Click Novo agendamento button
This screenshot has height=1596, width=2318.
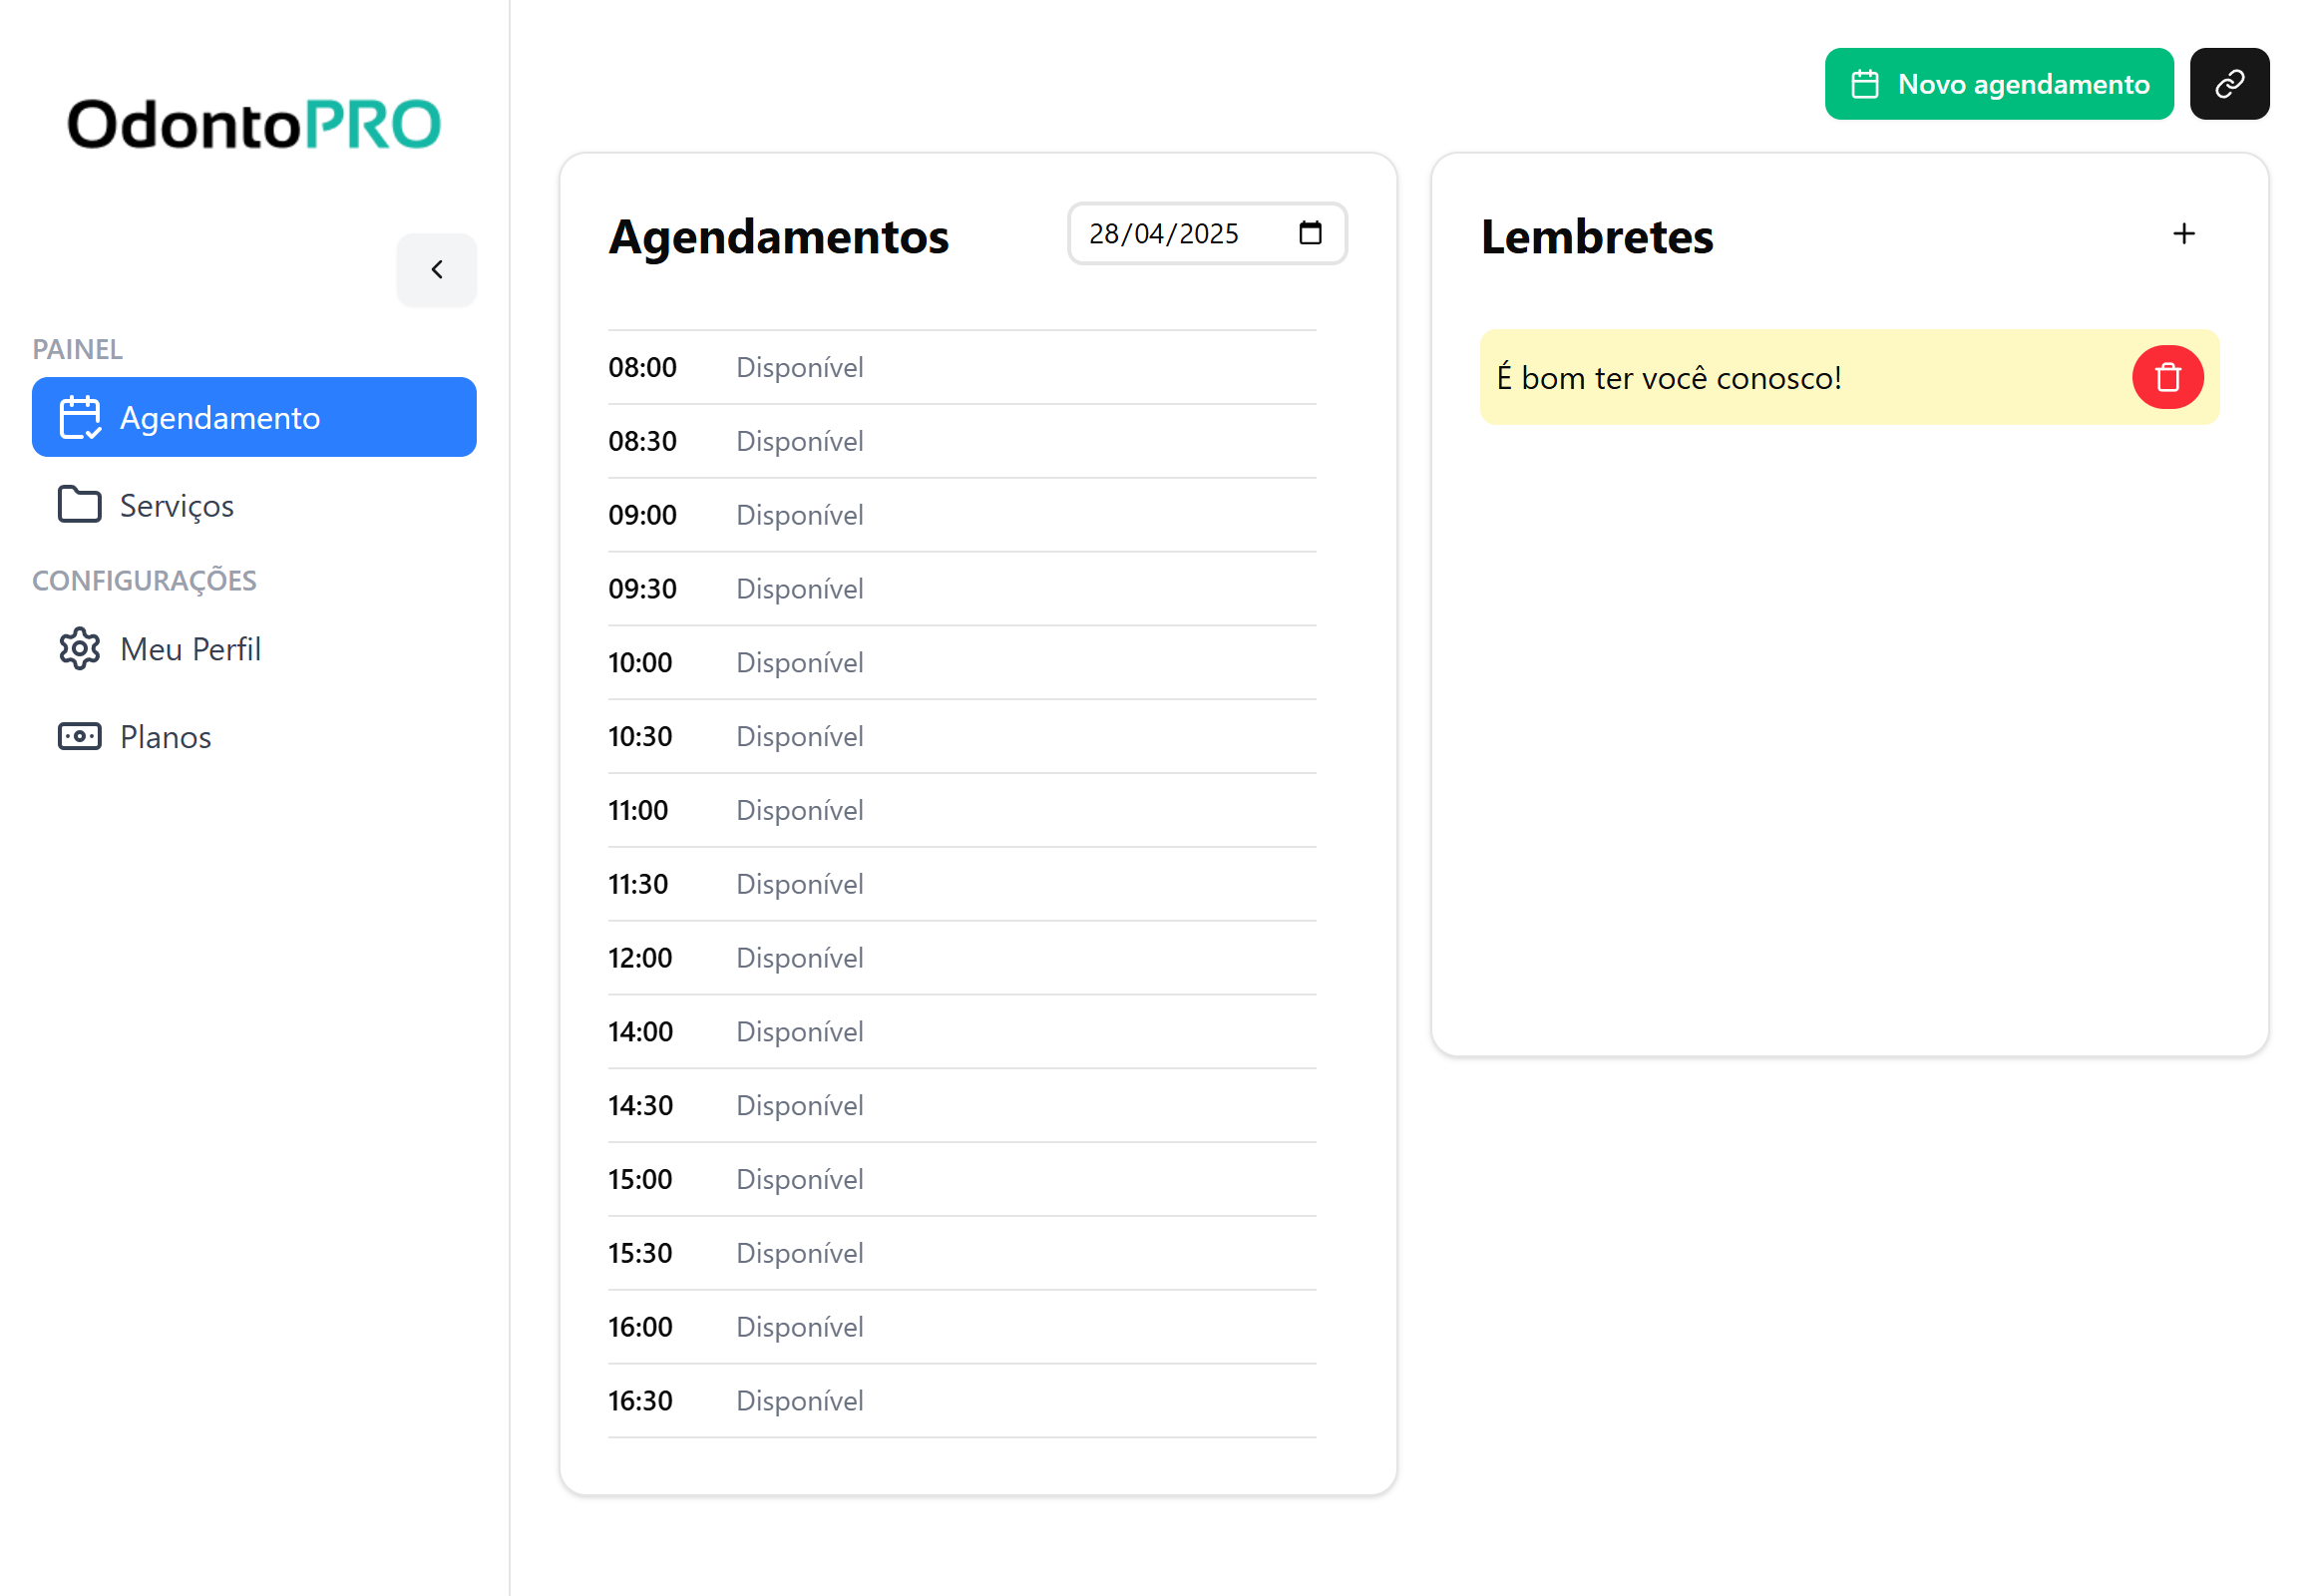point(1998,84)
